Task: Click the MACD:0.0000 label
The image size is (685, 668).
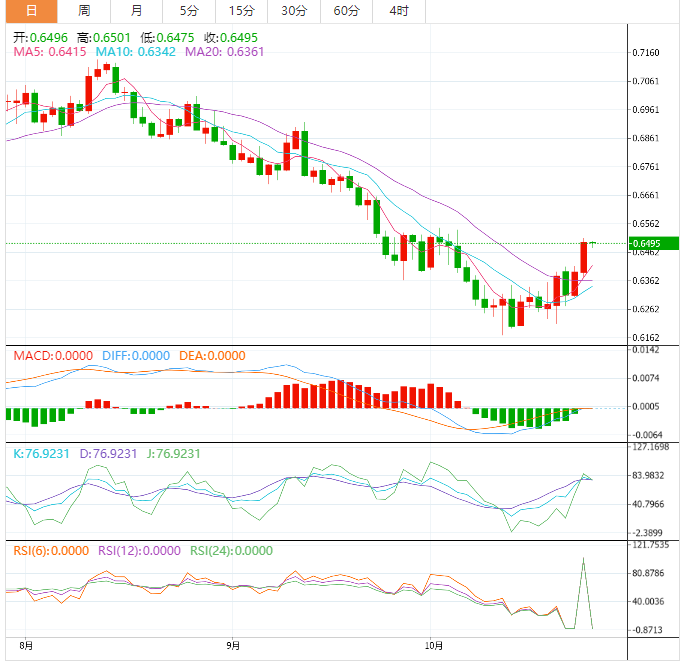Action: pos(53,356)
